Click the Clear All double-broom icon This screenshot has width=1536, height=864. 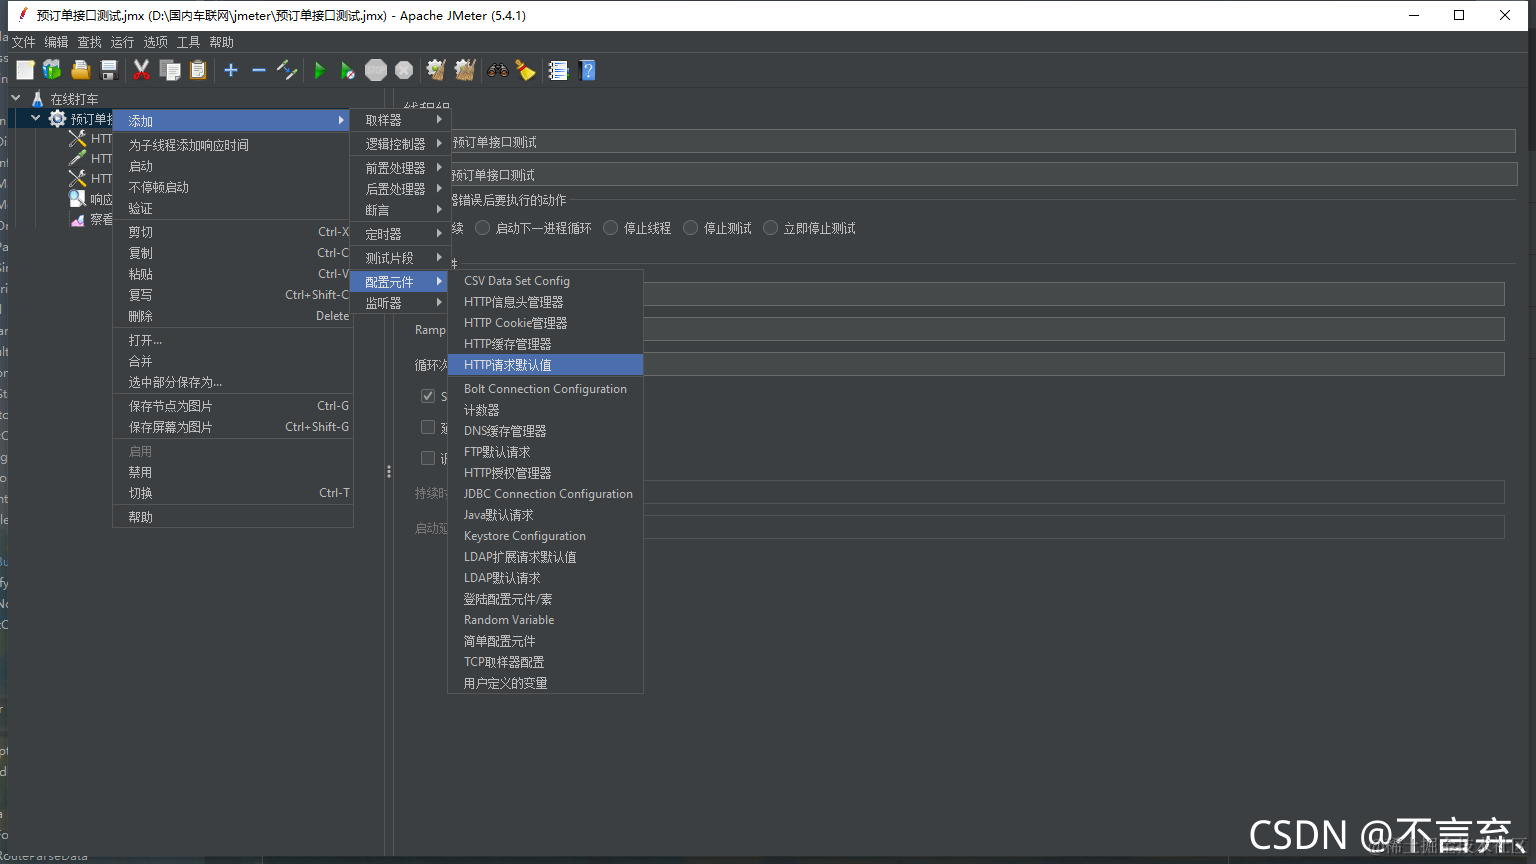click(465, 70)
